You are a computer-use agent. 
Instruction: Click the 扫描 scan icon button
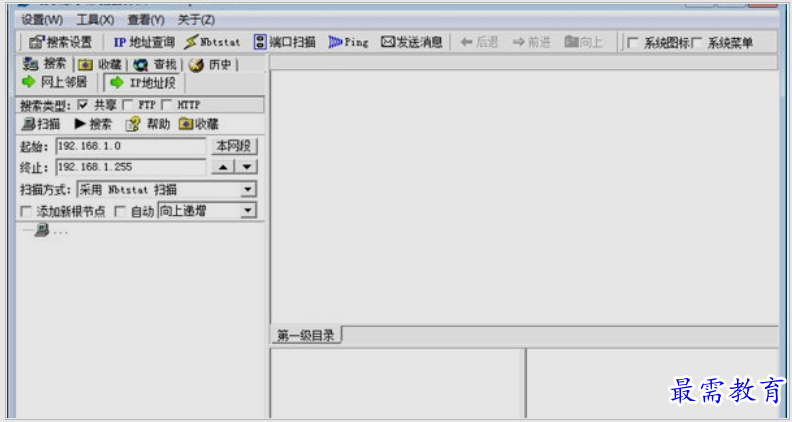(x=41, y=124)
